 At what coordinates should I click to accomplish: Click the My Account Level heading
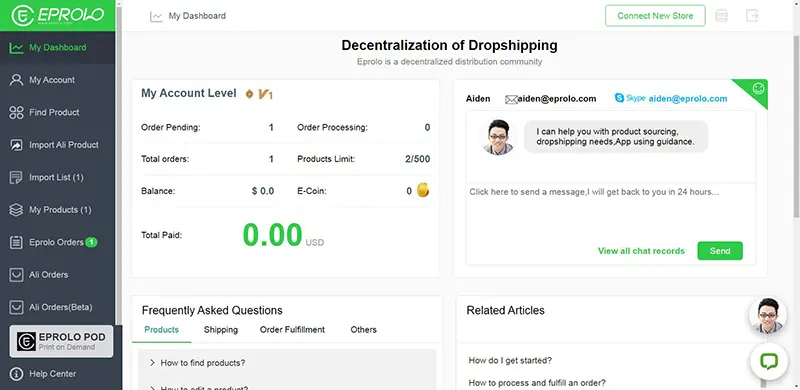[x=189, y=93]
